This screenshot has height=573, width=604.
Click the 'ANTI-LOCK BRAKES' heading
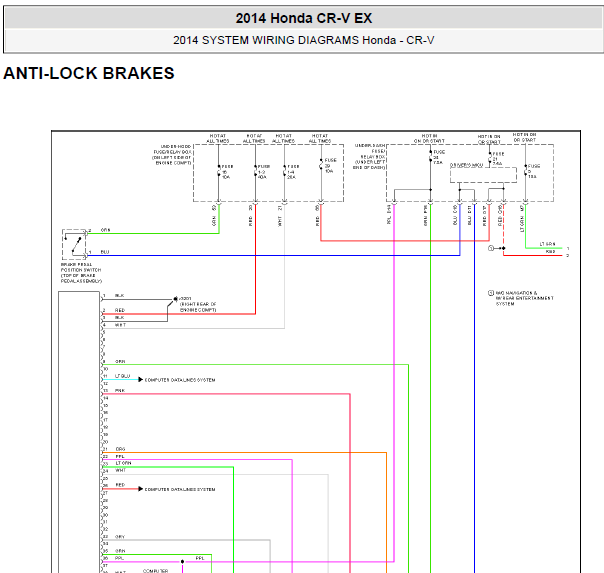tap(89, 73)
